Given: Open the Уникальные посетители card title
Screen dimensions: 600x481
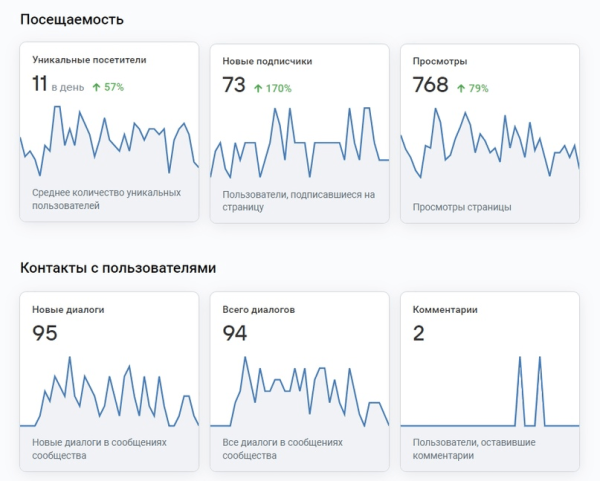Looking at the screenshot, I should (x=89, y=60).
